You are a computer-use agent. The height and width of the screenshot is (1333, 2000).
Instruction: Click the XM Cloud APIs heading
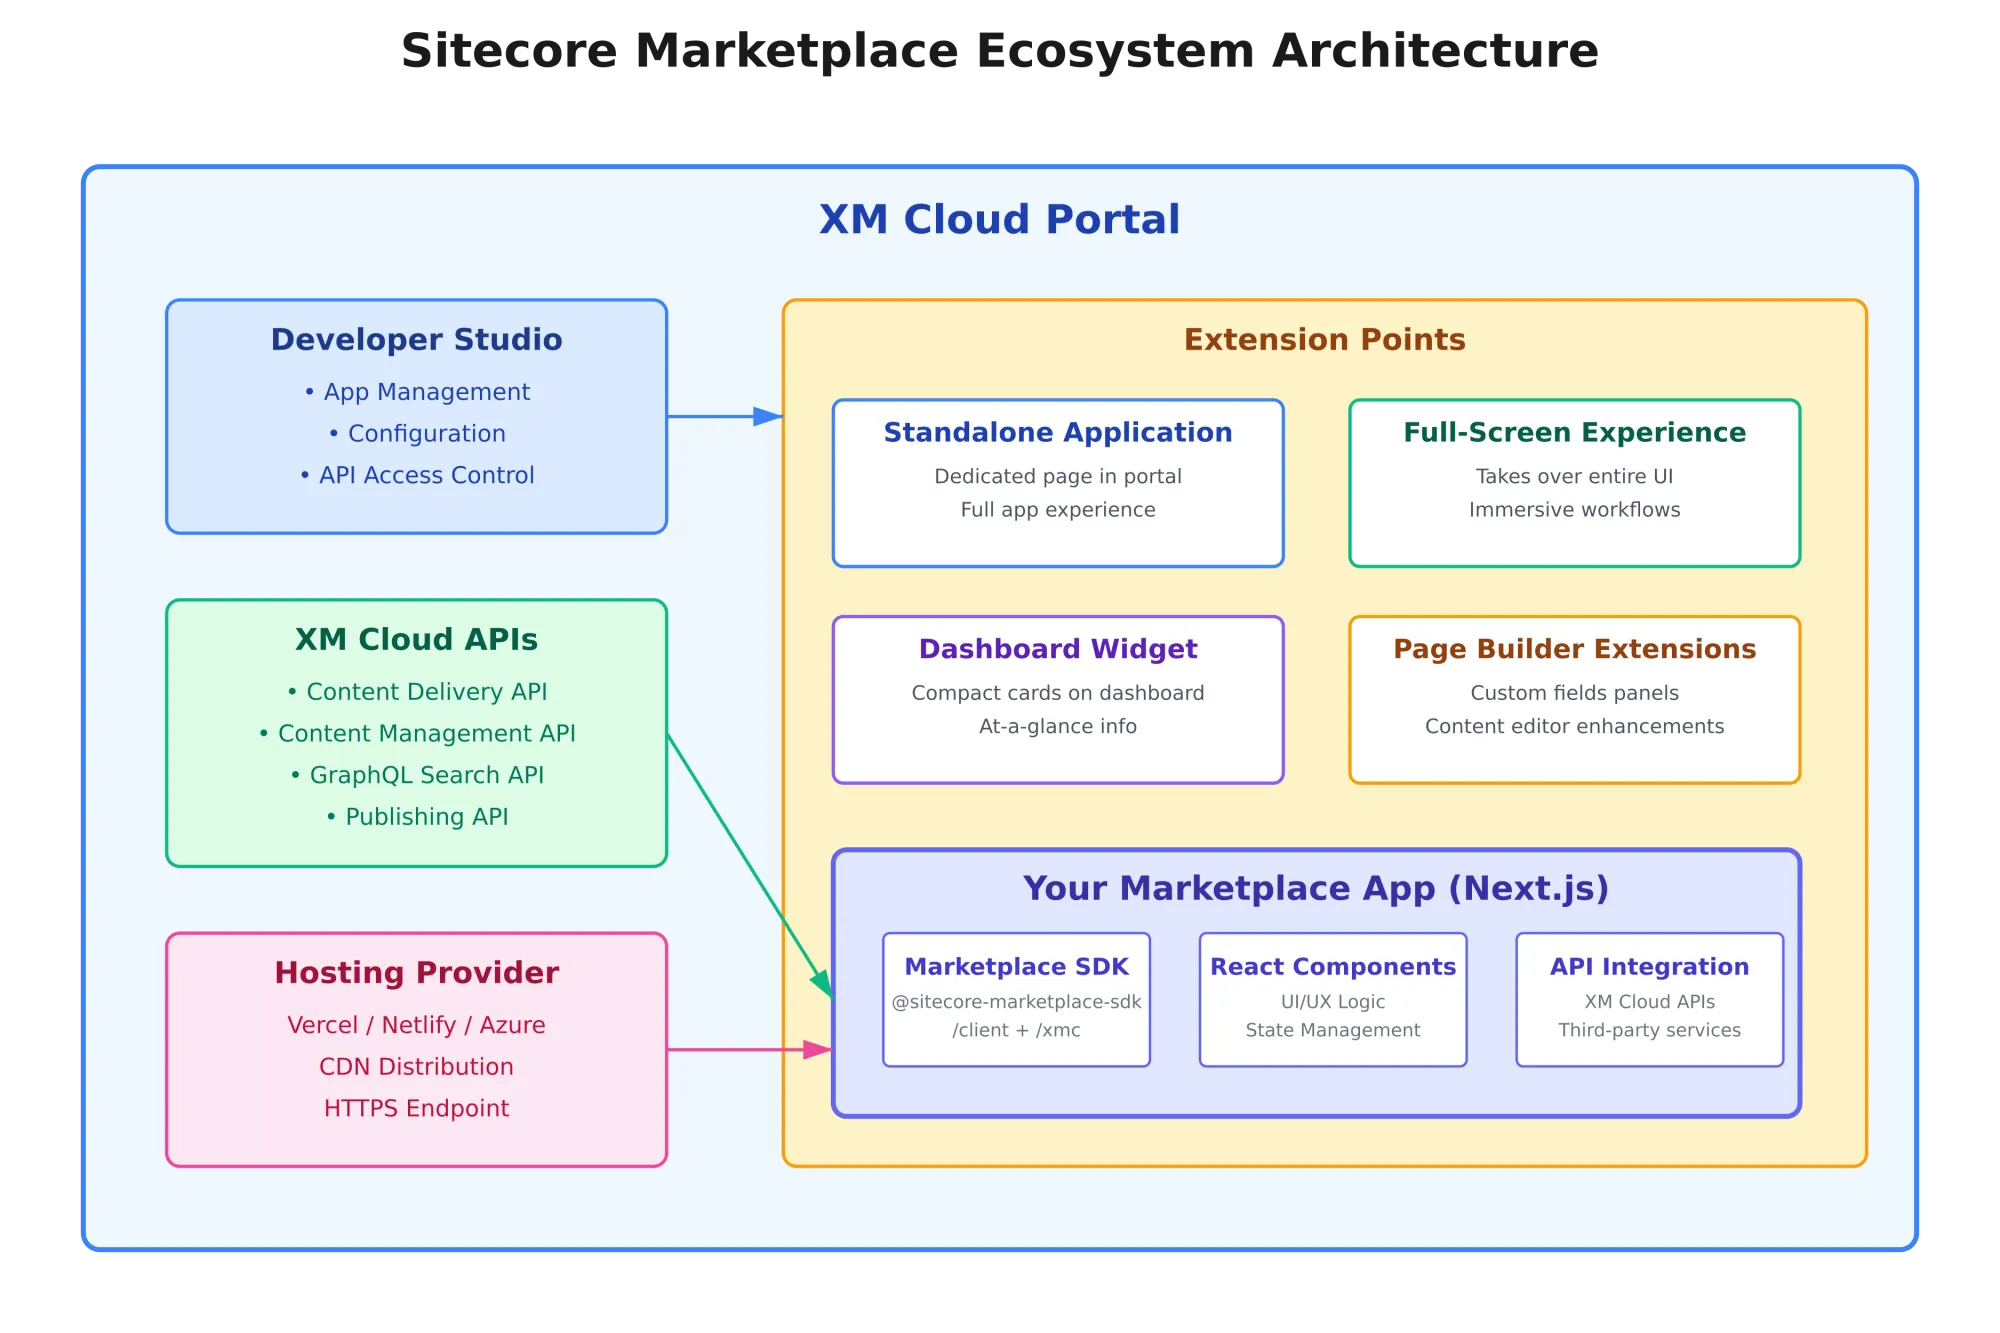(x=416, y=640)
